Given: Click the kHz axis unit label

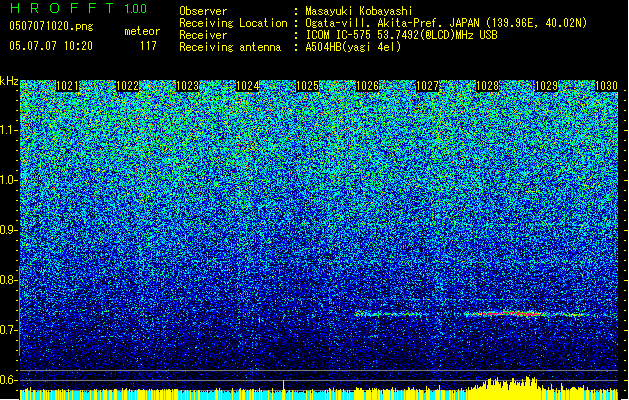Looking at the screenshot, I should [9, 81].
